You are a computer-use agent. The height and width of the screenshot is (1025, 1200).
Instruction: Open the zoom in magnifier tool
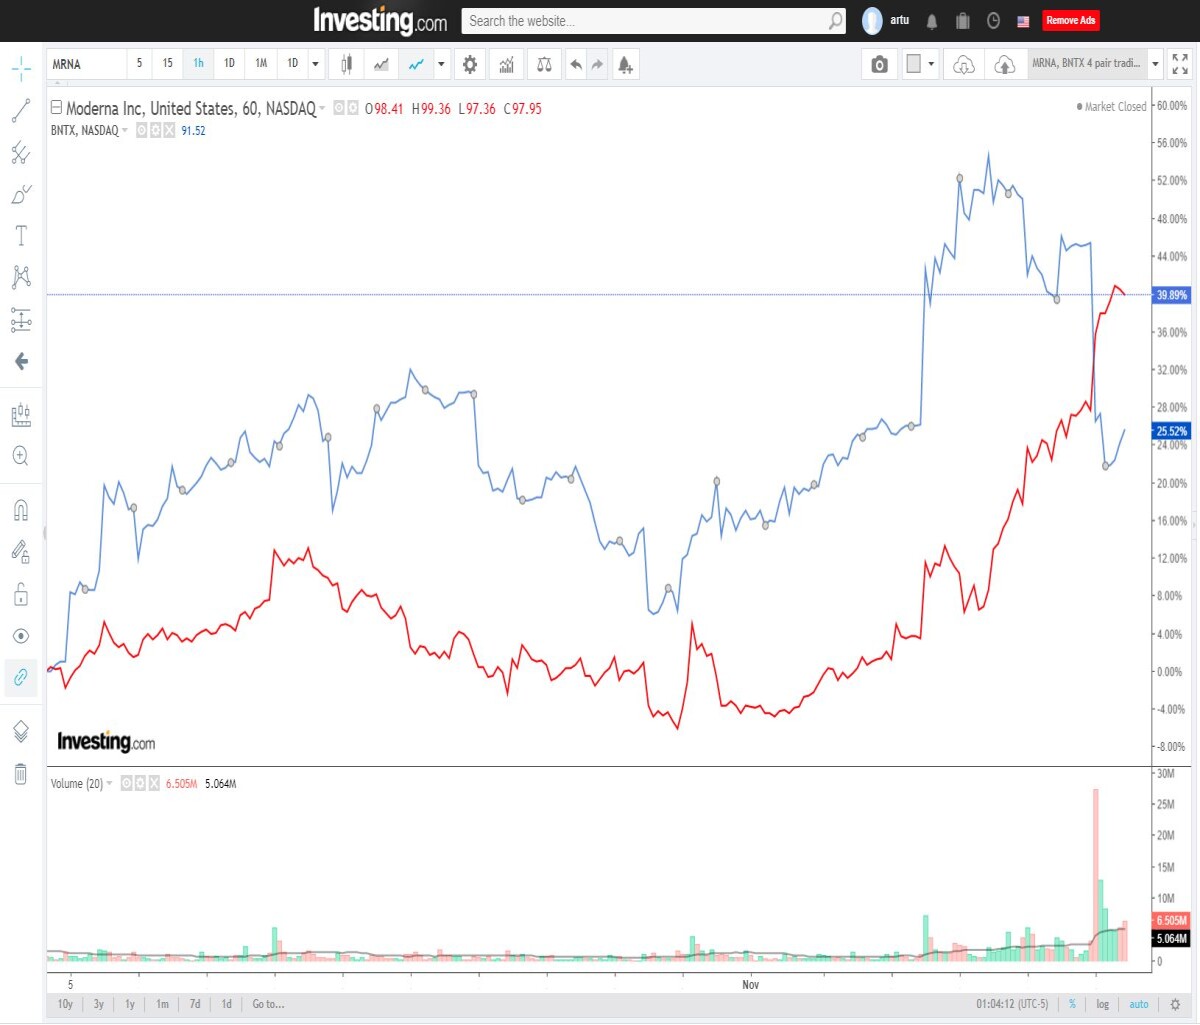click(21, 456)
